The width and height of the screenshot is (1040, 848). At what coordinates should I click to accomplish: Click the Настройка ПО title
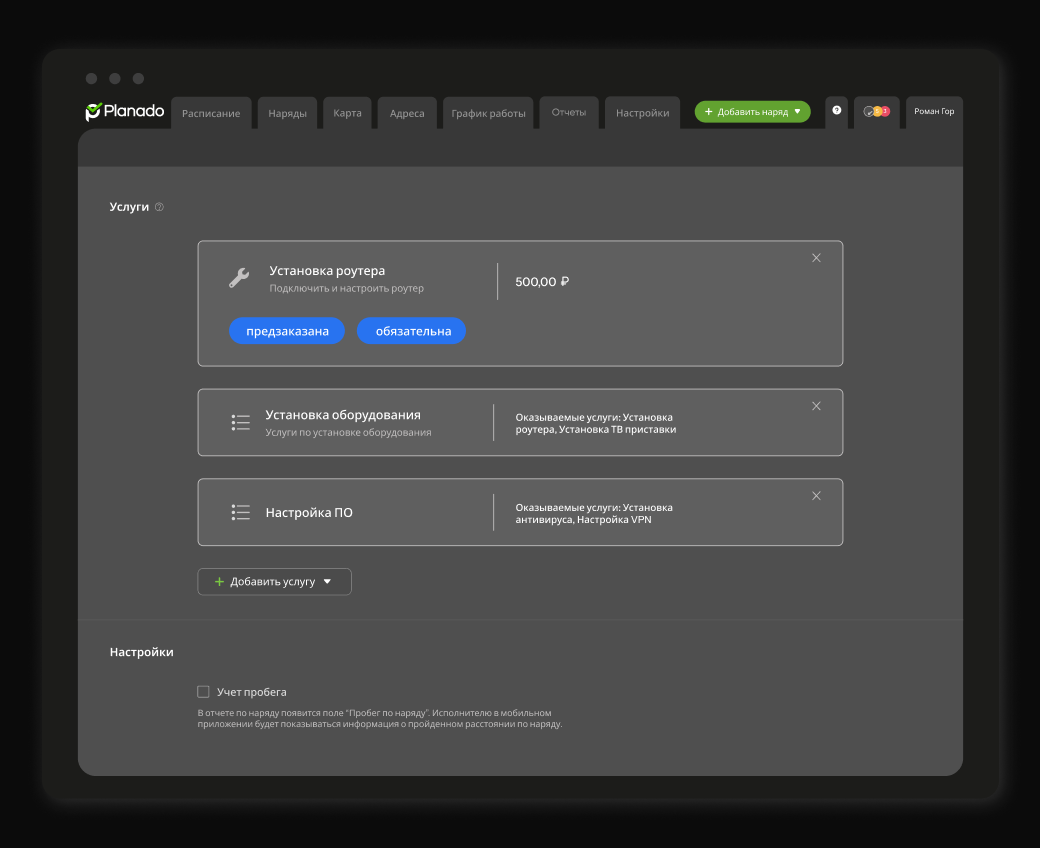[x=309, y=513]
